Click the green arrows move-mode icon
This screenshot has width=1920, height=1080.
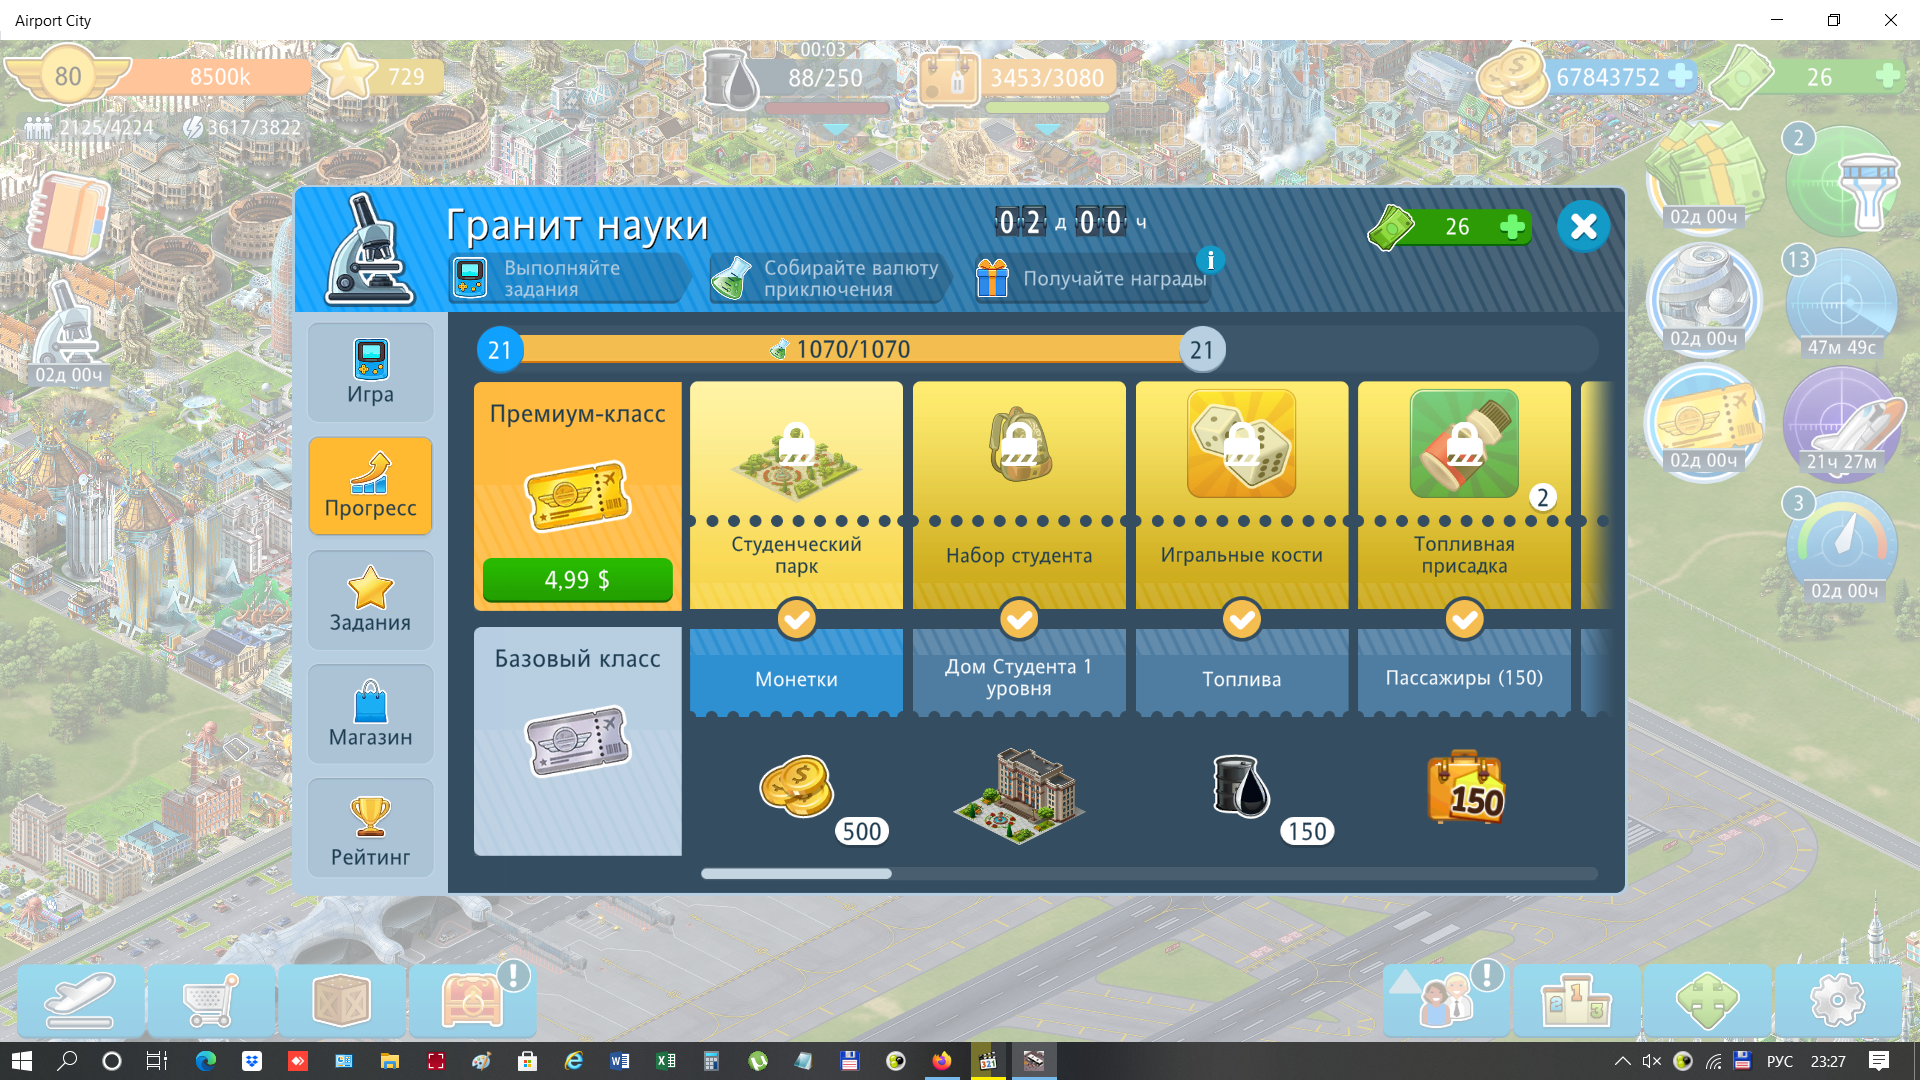pyautogui.click(x=1707, y=1000)
